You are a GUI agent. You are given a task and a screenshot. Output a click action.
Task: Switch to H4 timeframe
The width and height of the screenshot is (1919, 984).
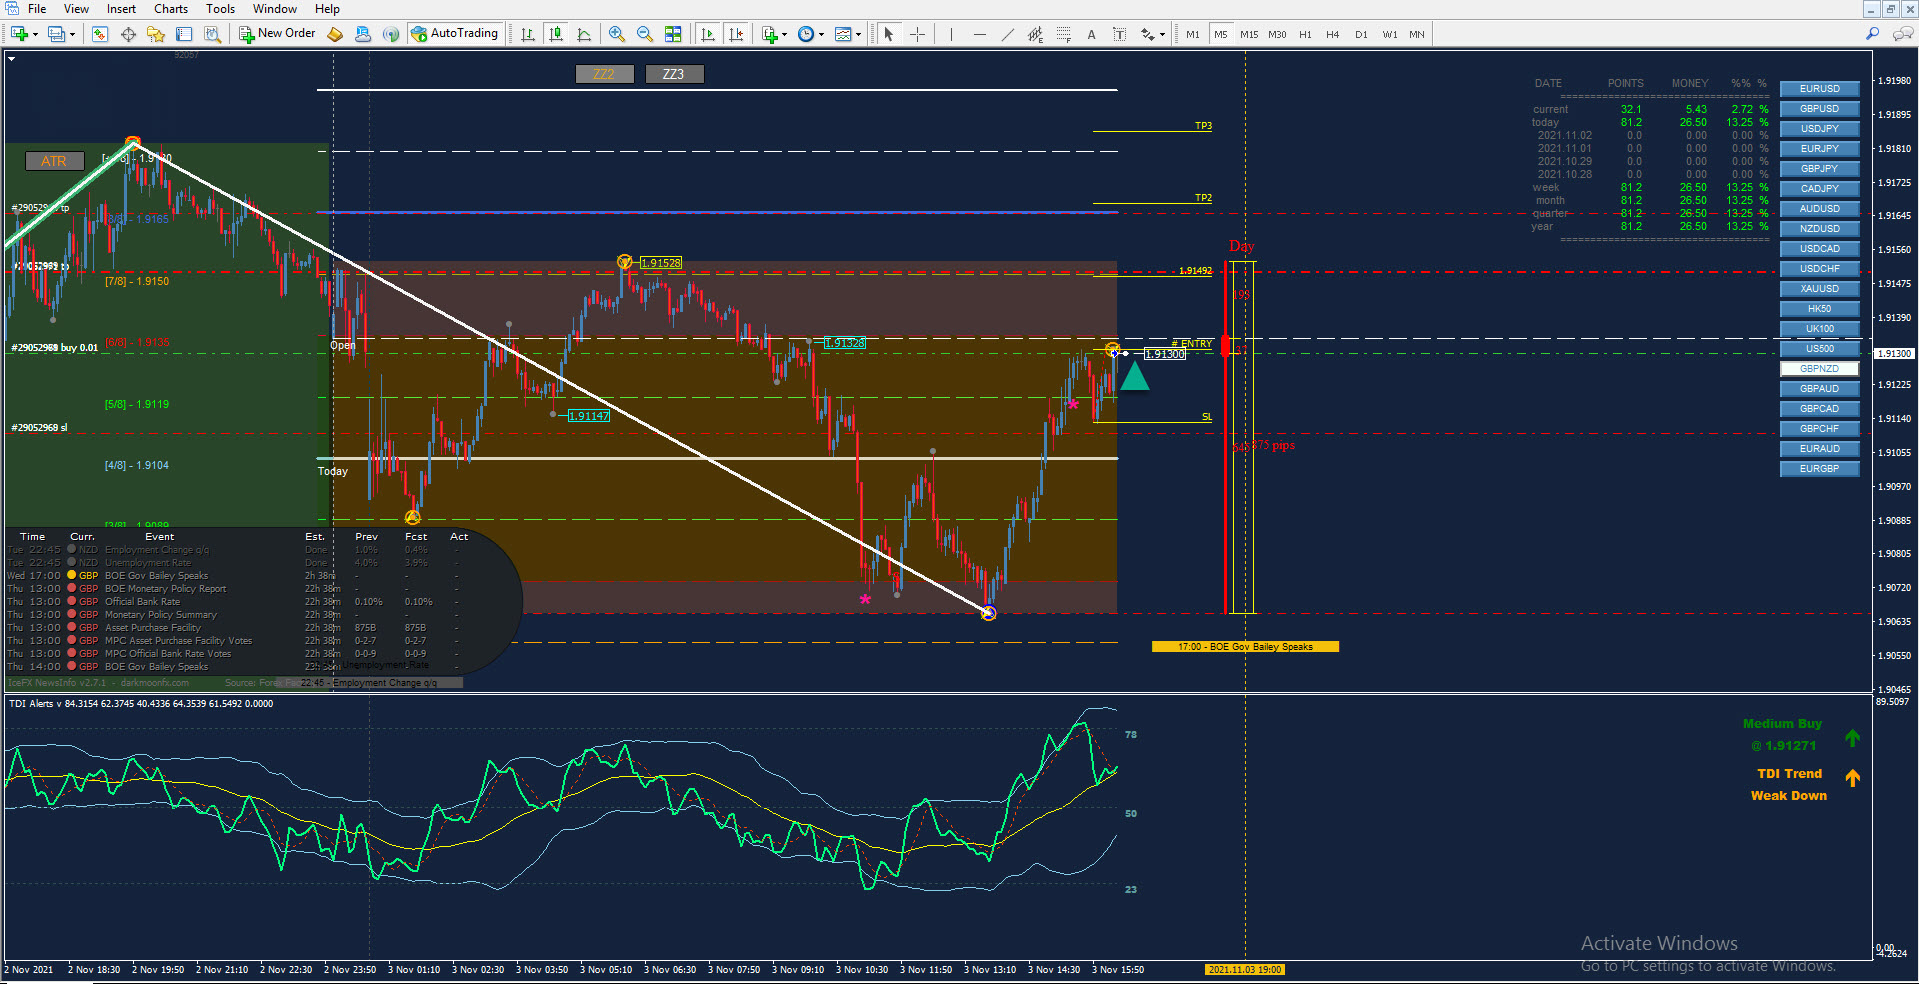click(x=1333, y=34)
